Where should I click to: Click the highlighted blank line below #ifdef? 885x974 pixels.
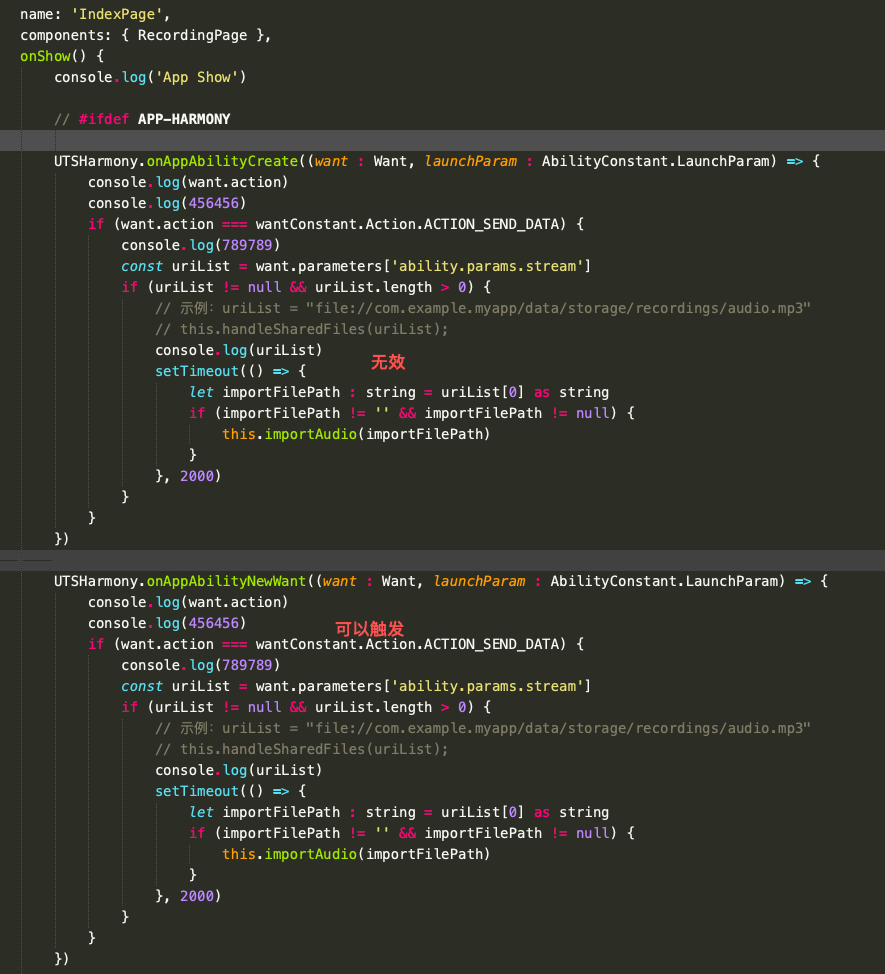[442, 140]
